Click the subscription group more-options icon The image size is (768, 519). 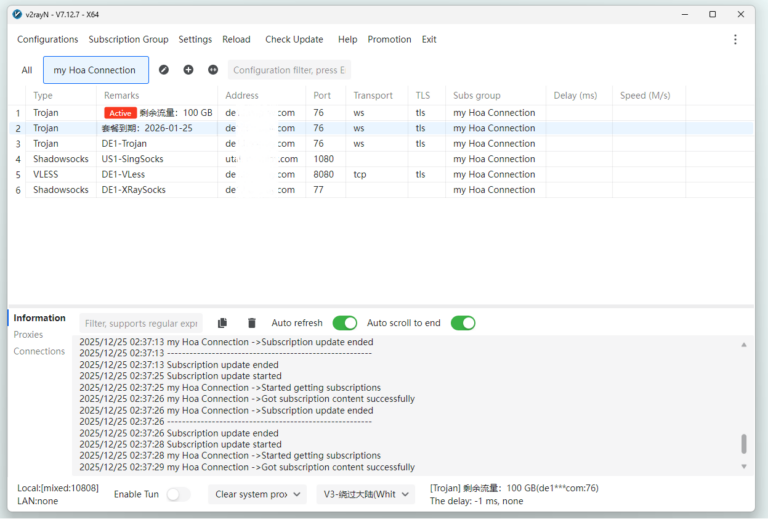pos(213,70)
